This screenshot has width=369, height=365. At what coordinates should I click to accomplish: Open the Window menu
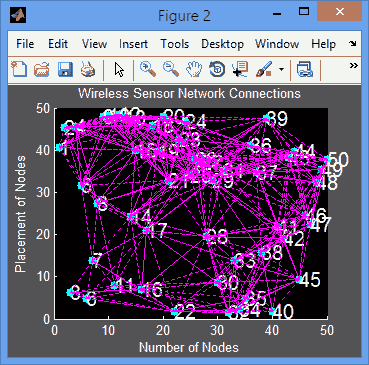(x=277, y=44)
